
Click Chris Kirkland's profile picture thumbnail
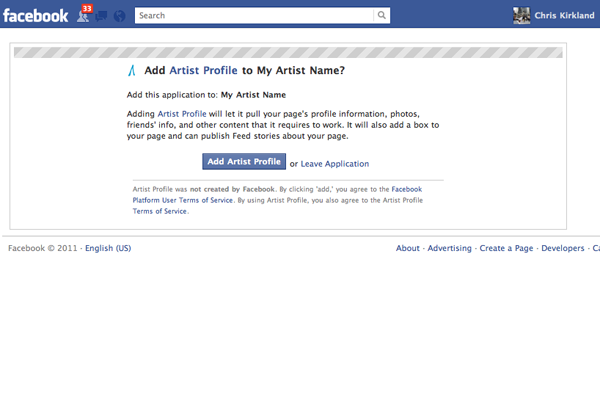pyautogui.click(x=521, y=15)
